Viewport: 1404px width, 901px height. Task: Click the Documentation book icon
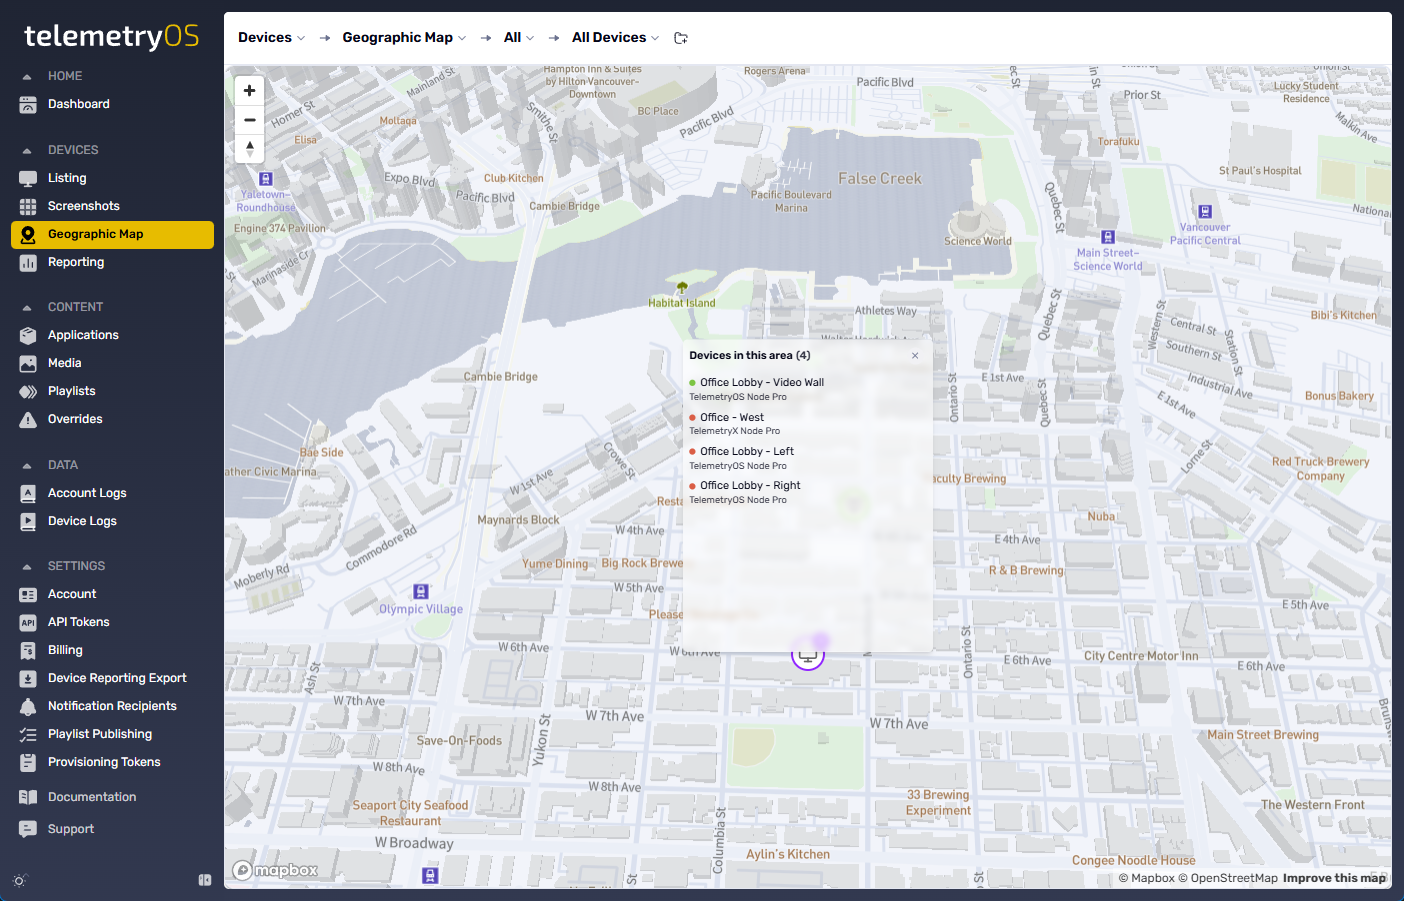pyautogui.click(x=28, y=797)
